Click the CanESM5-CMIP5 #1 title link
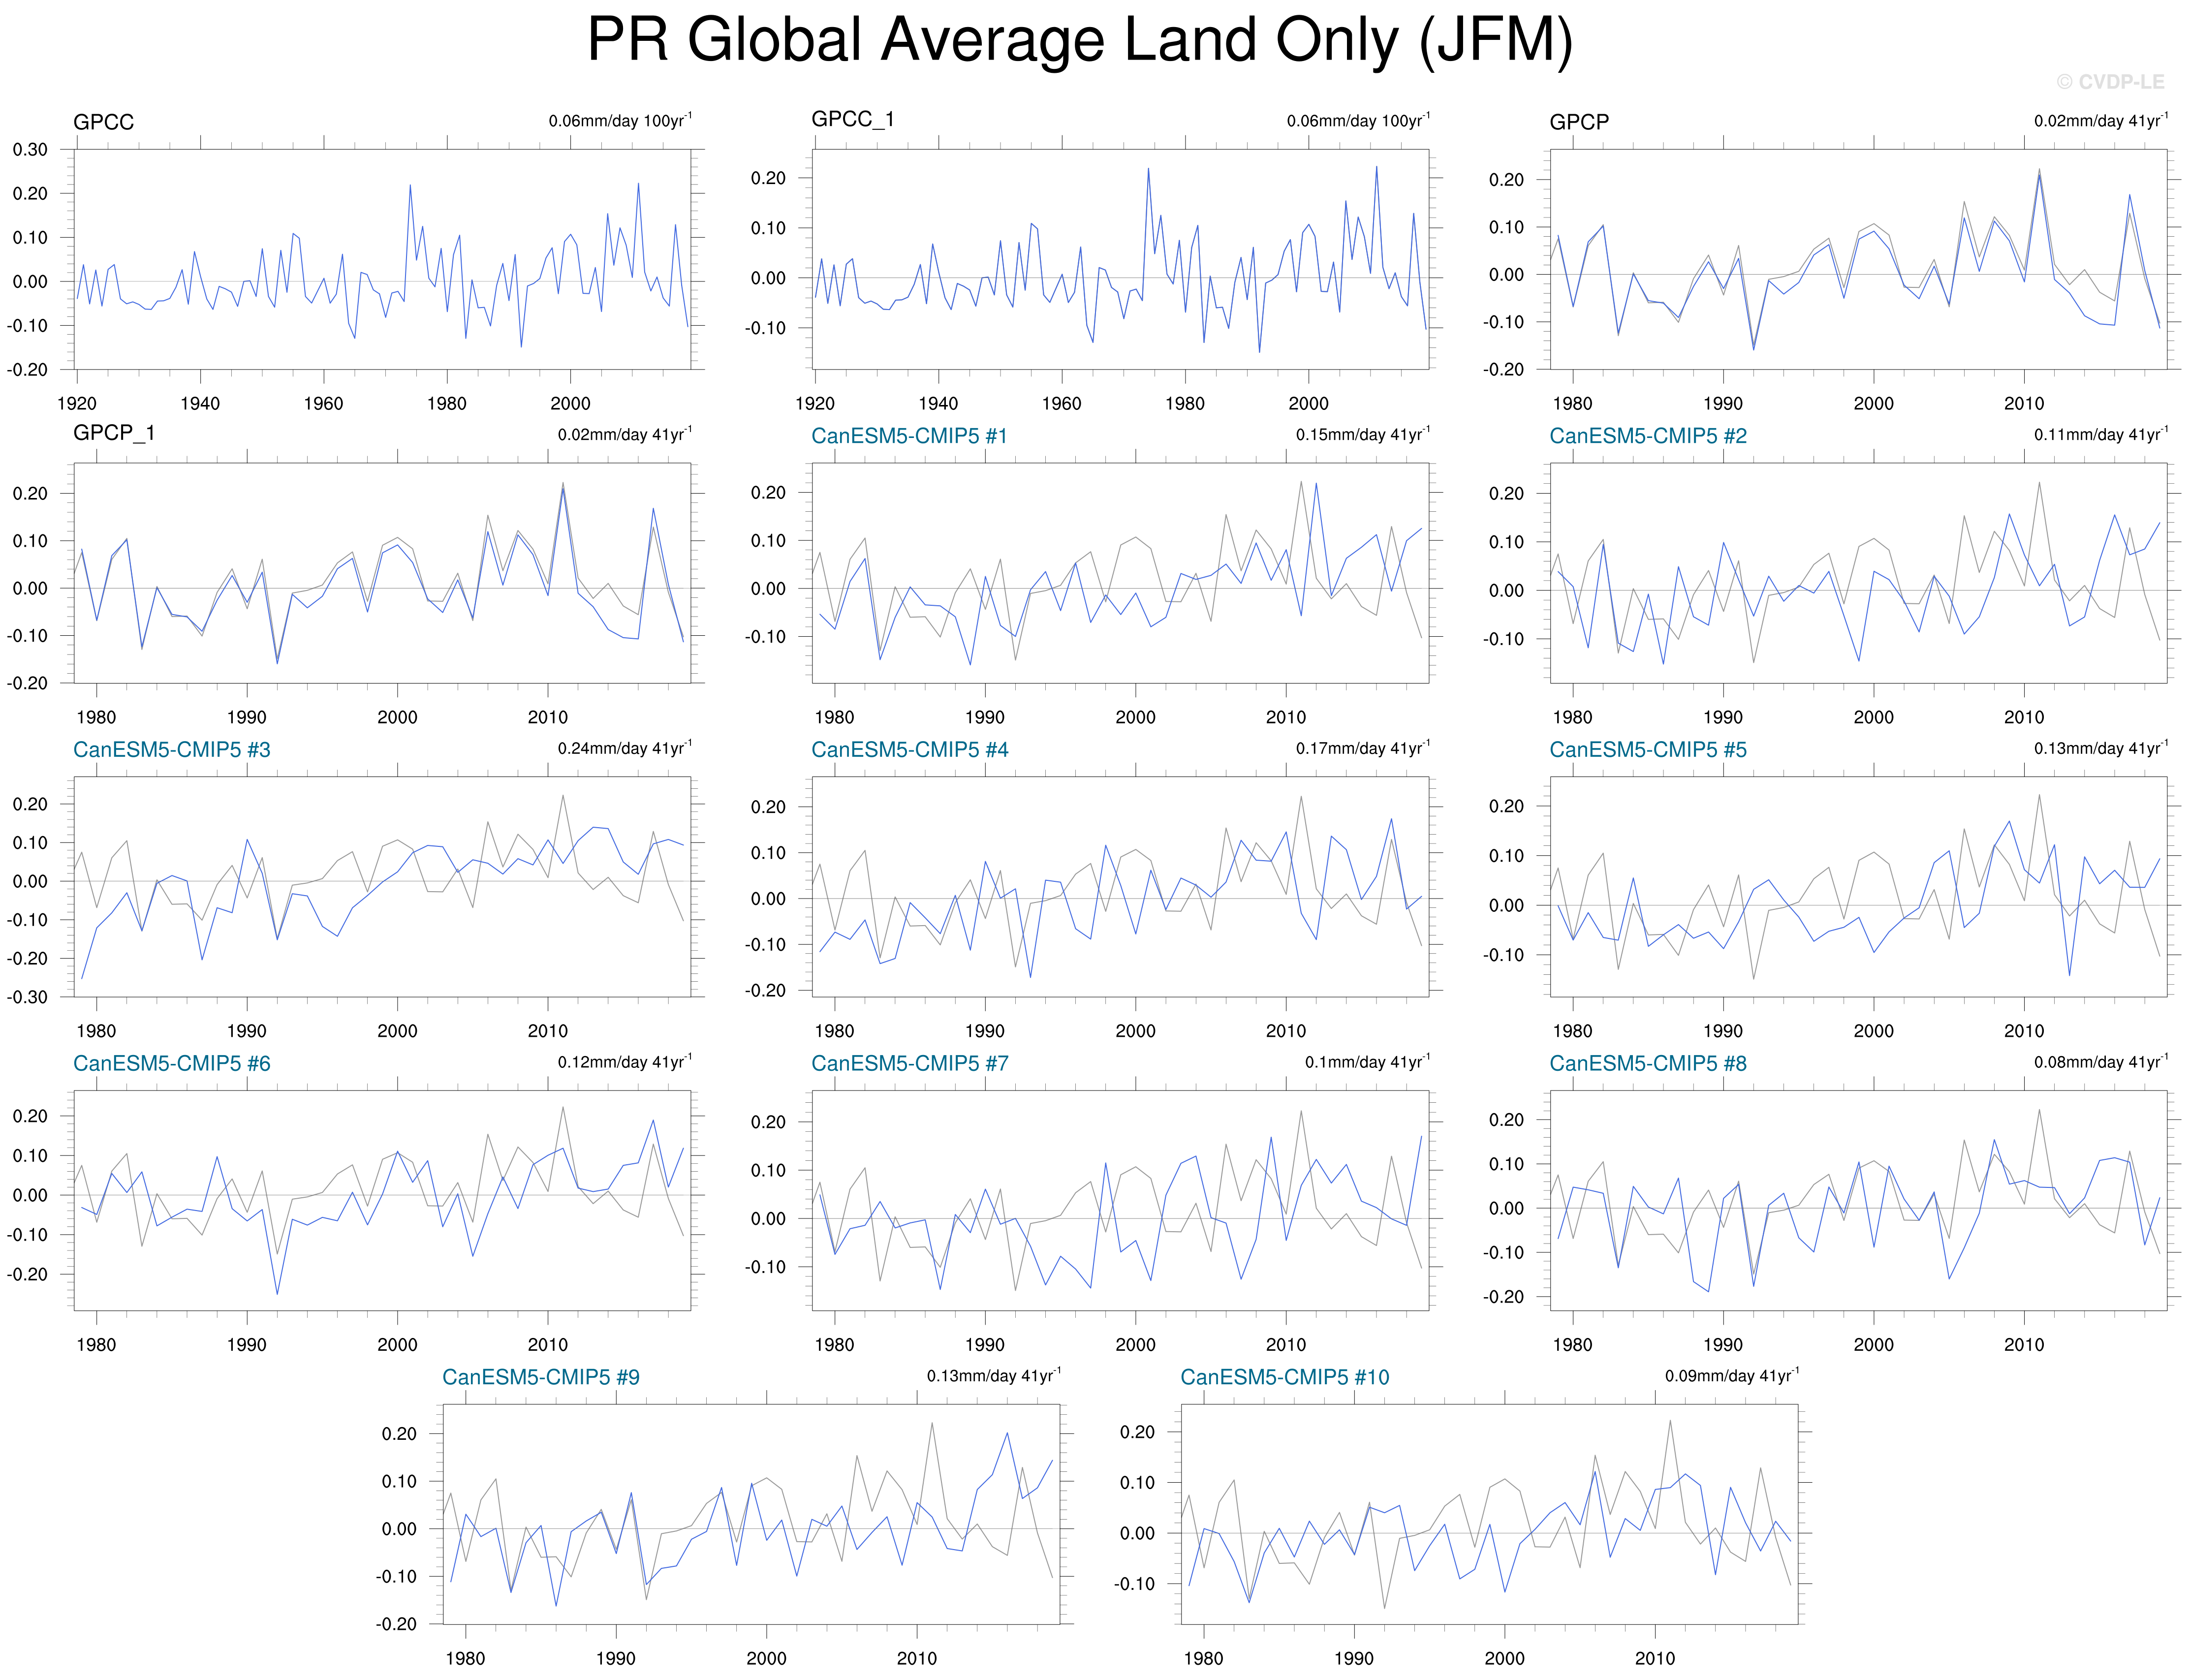 (908, 436)
